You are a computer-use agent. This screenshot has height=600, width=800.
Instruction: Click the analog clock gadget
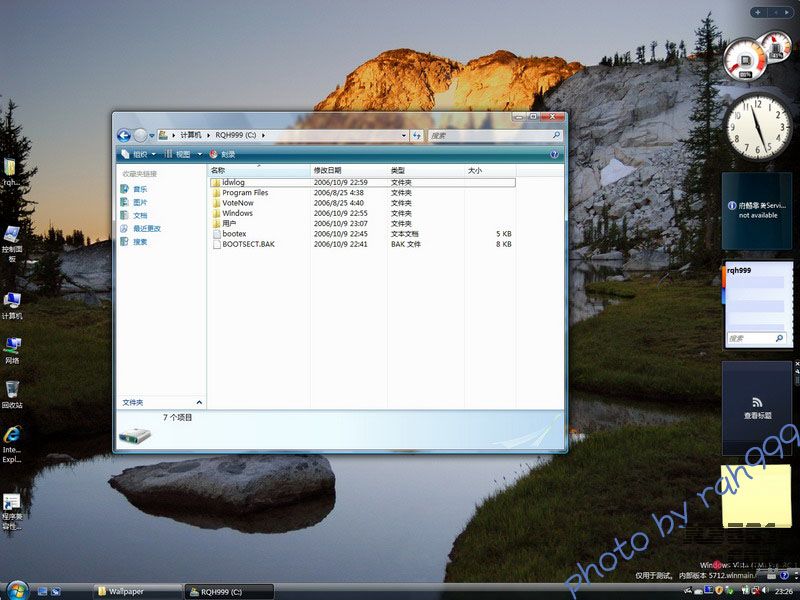[x=758, y=127]
